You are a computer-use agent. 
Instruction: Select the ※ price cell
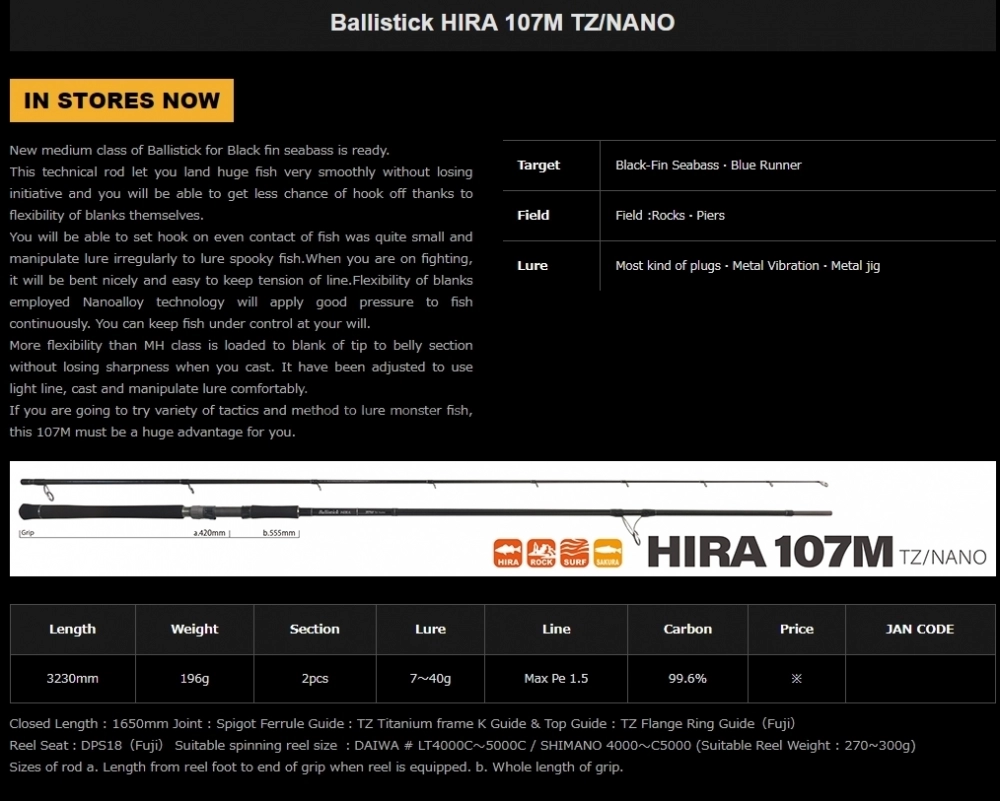click(797, 679)
